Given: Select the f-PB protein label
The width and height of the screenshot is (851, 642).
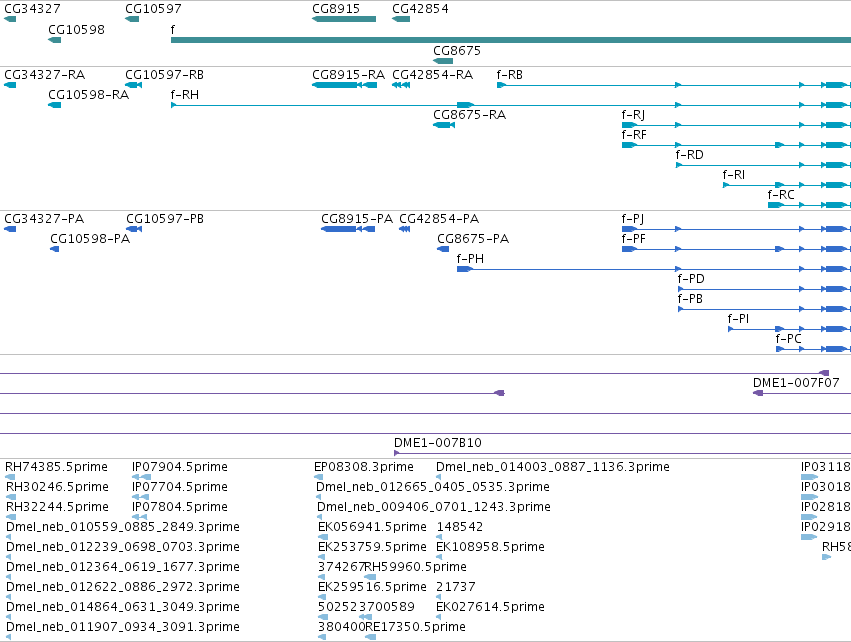Looking at the screenshot, I should (x=690, y=299).
